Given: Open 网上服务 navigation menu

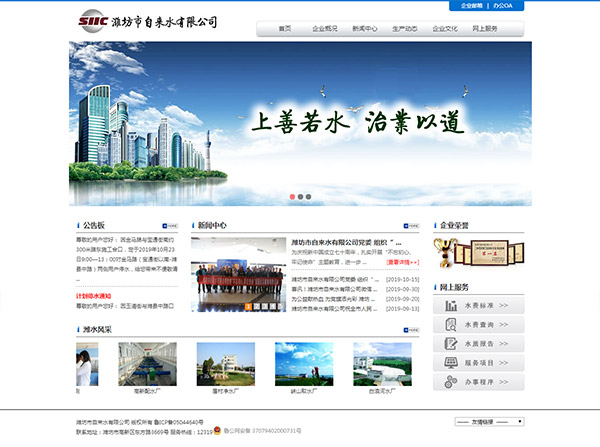Looking at the screenshot, I should (x=484, y=29).
